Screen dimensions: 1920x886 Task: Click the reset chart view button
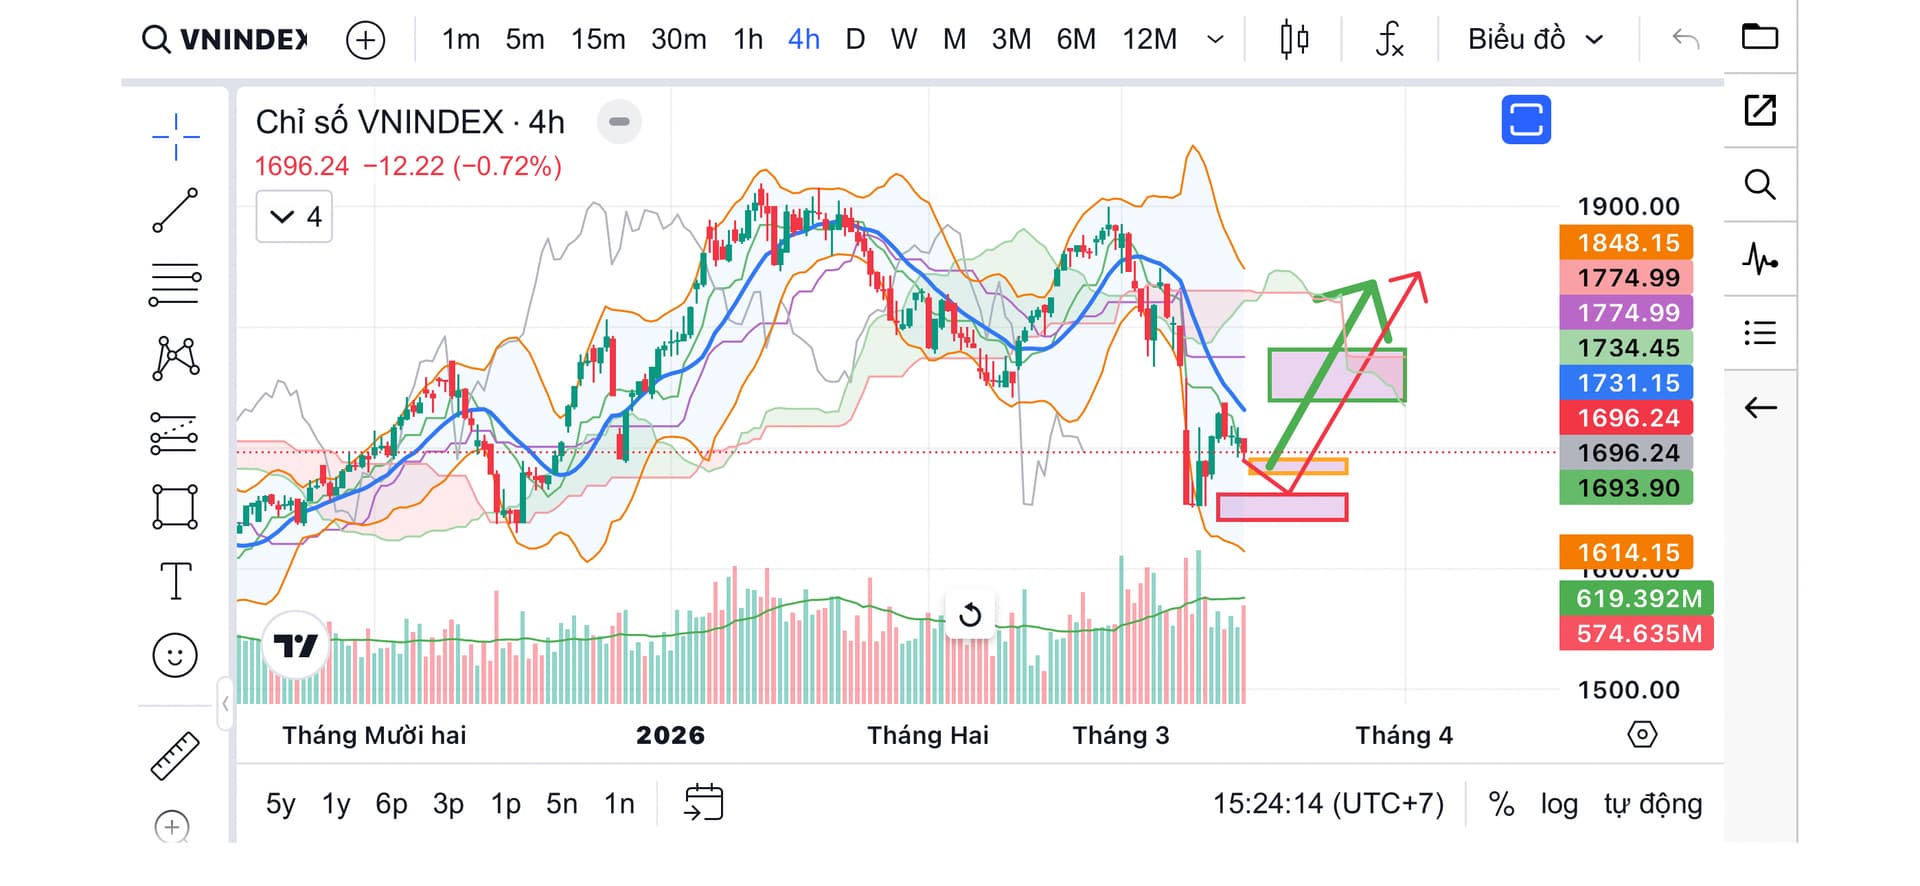tap(970, 615)
